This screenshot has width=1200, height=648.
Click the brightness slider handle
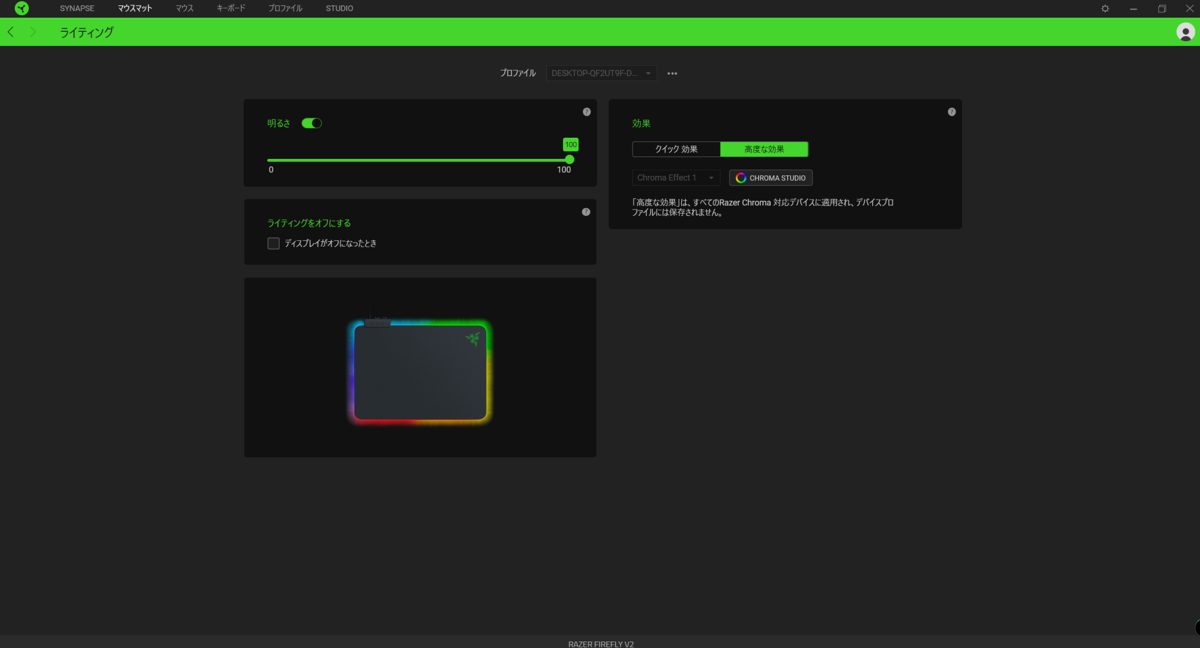[x=570, y=159]
